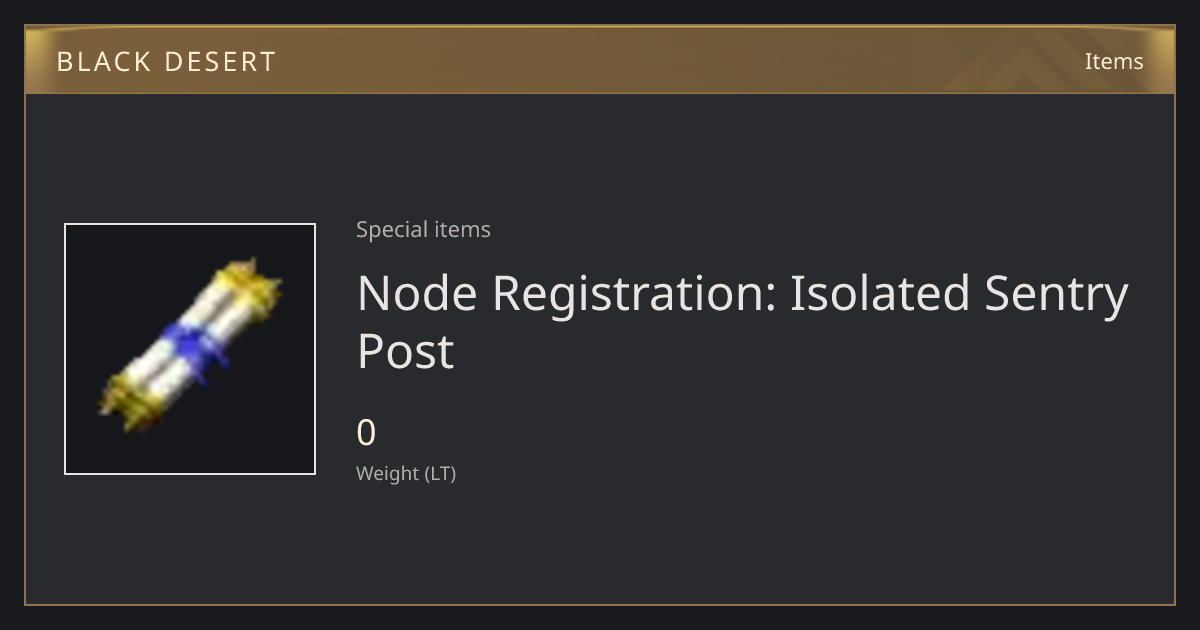Click the words Isolated Sentry in the title
Screen dimensions: 1200x630
[959, 294]
